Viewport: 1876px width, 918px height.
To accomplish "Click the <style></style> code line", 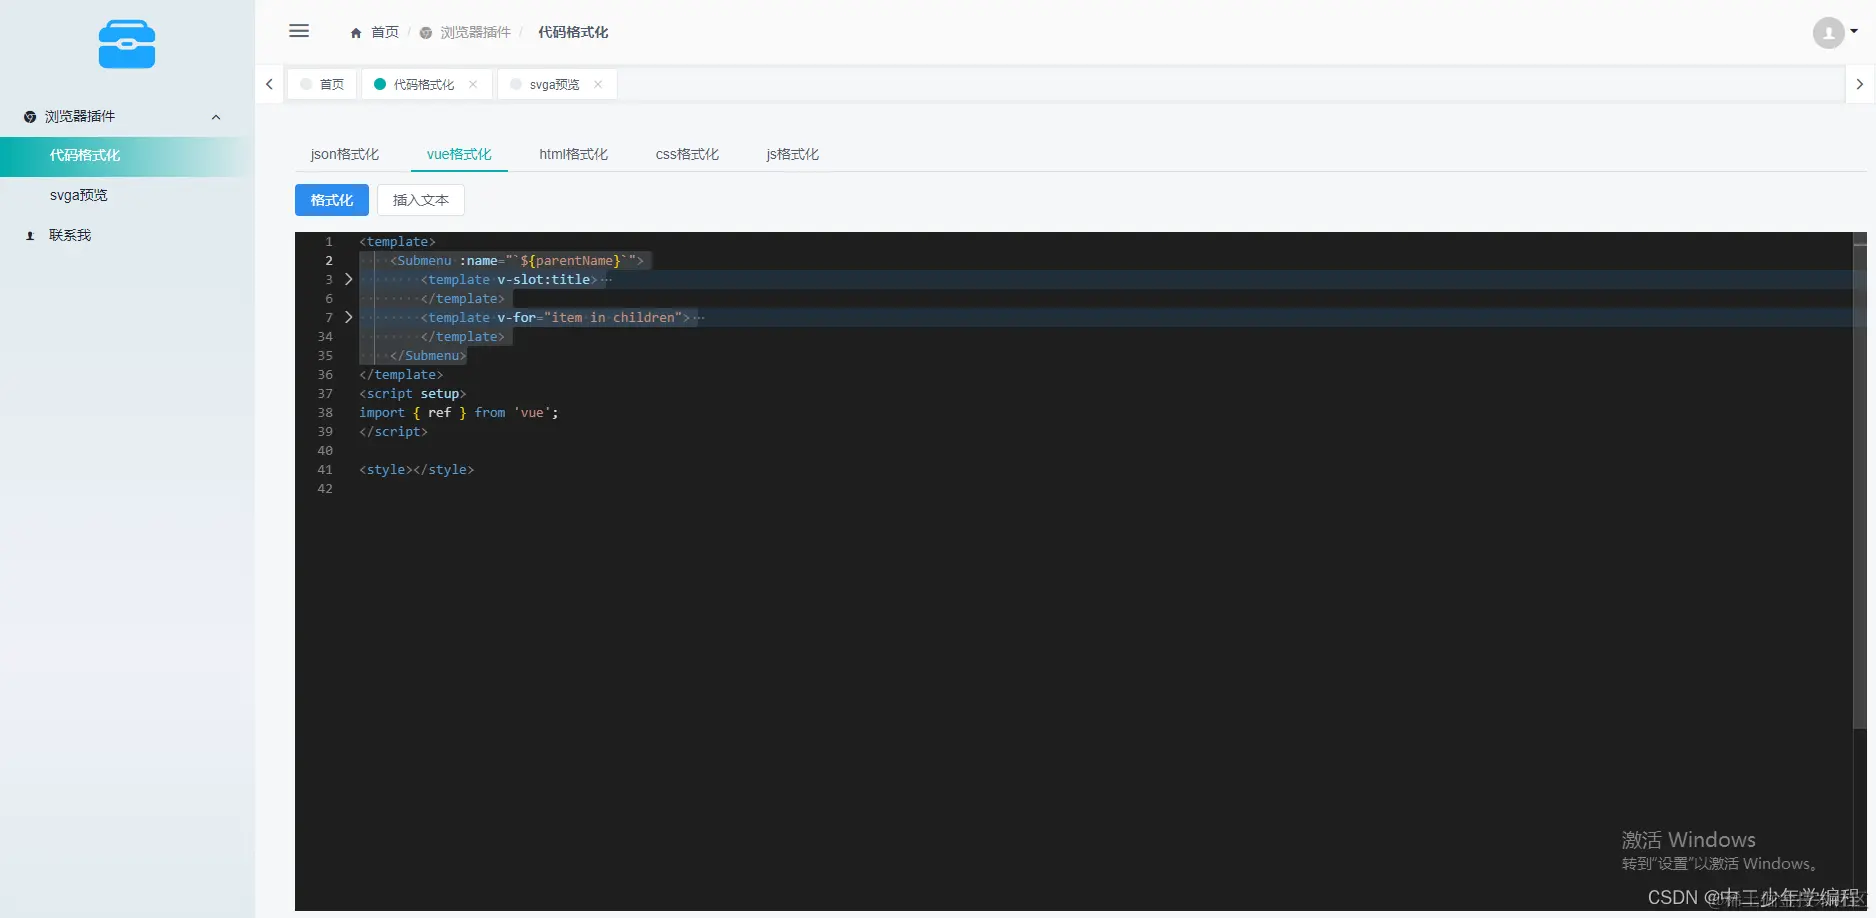I will point(417,469).
